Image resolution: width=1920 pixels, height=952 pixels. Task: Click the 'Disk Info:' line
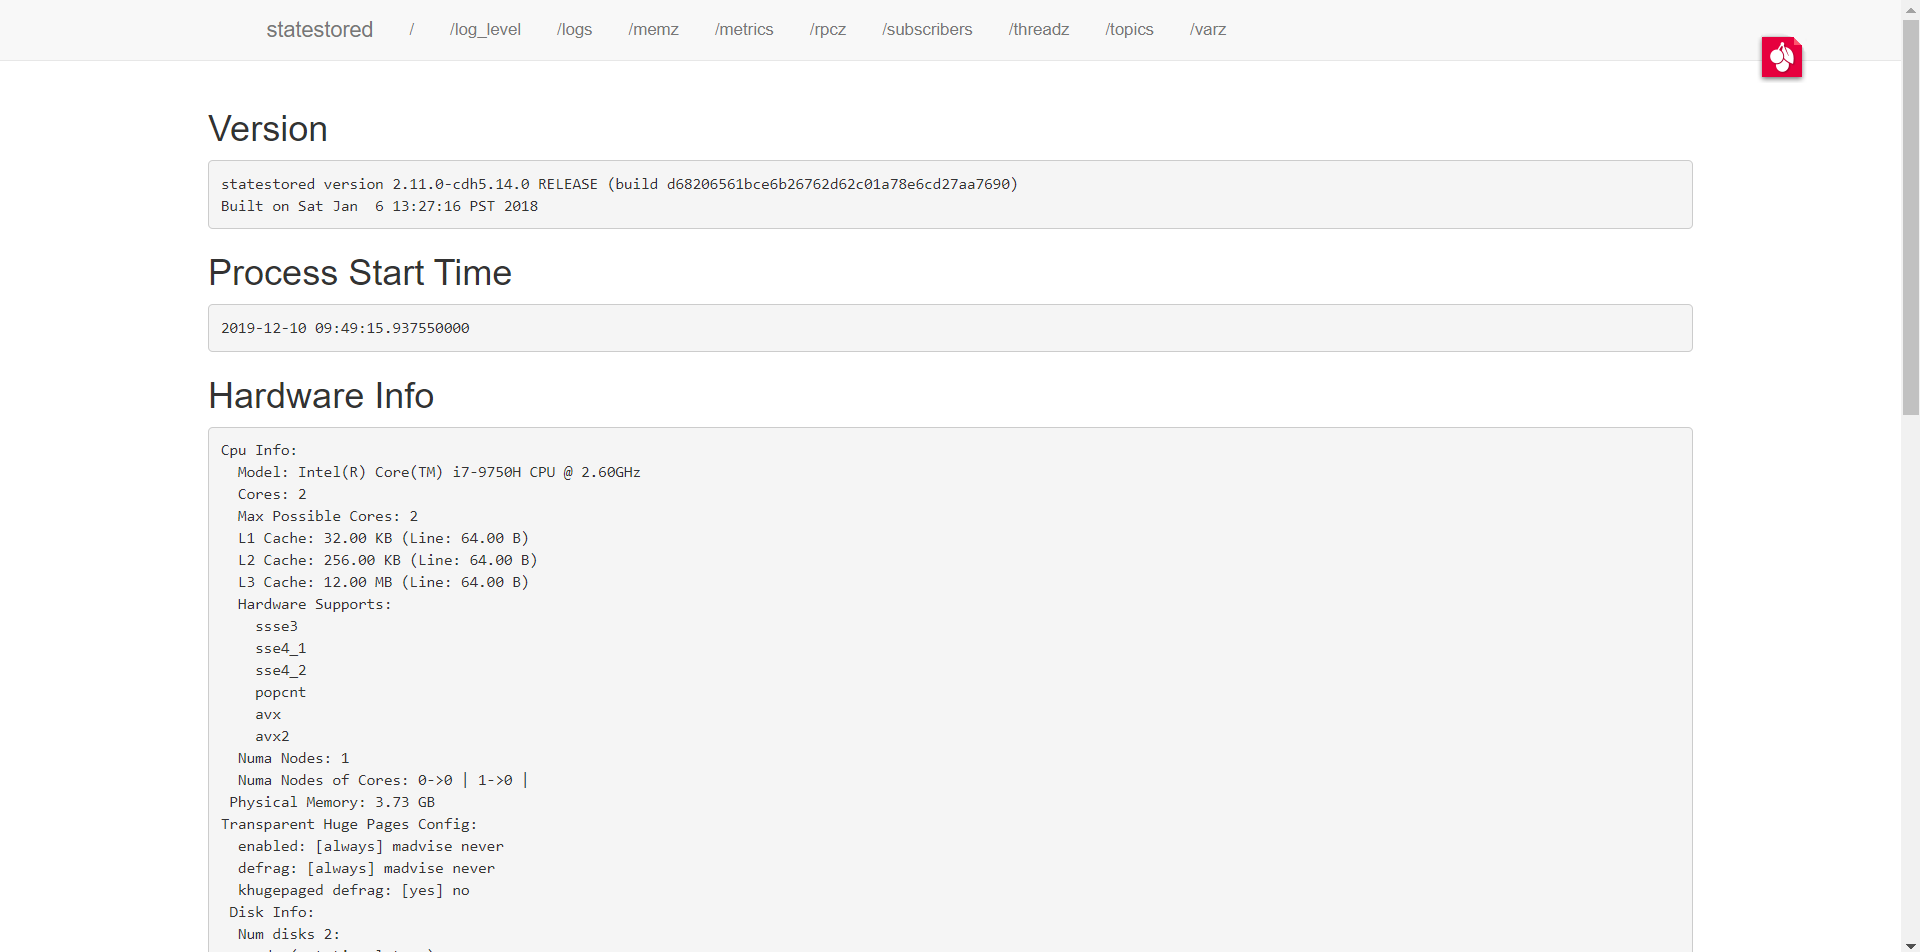(271, 912)
